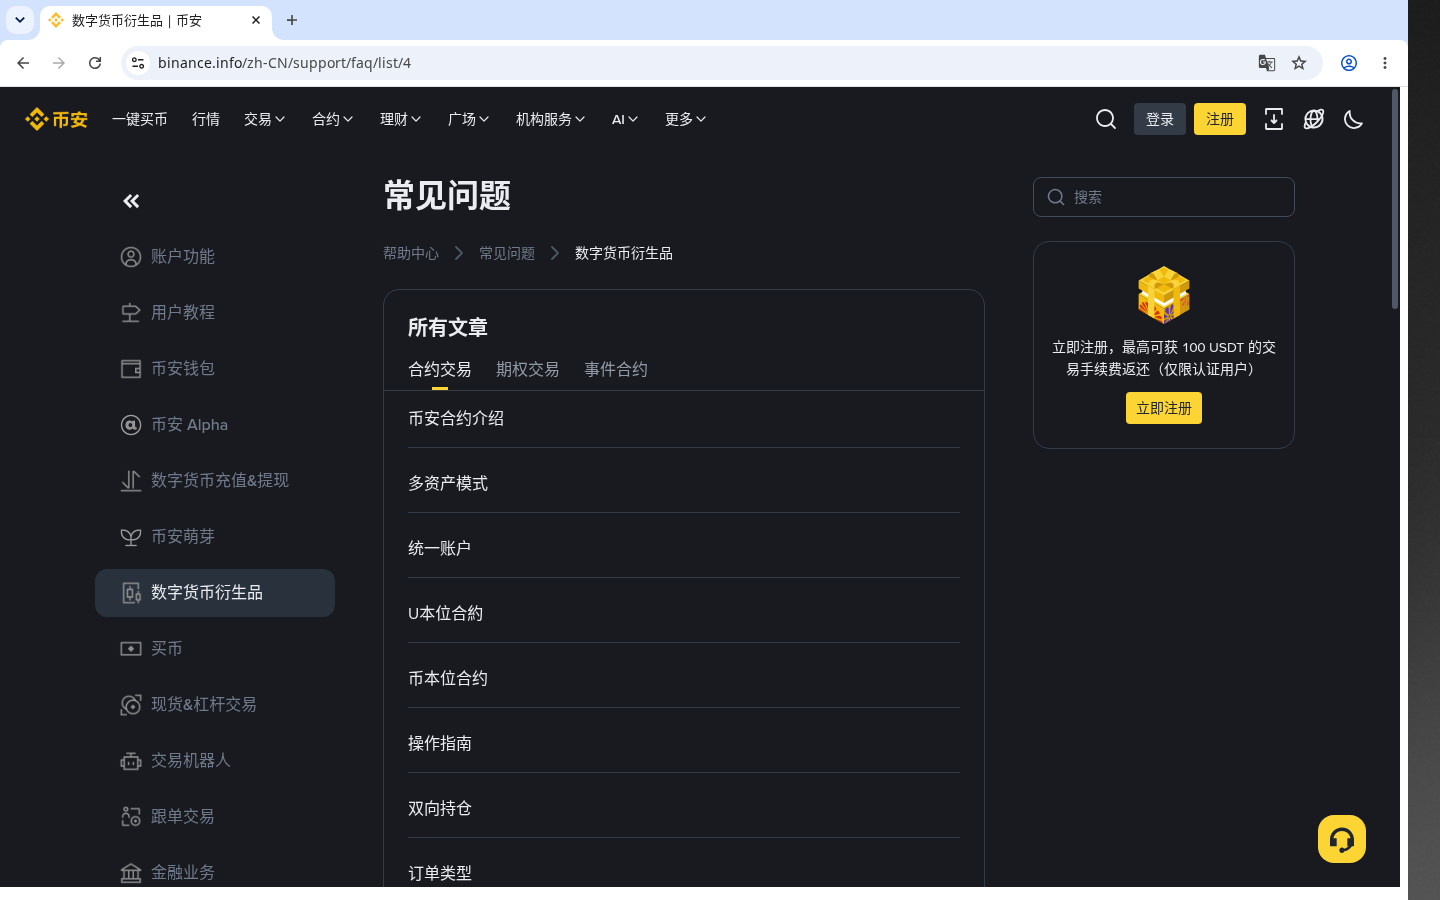
Task: Click the gift box reward image
Action: (1164, 295)
